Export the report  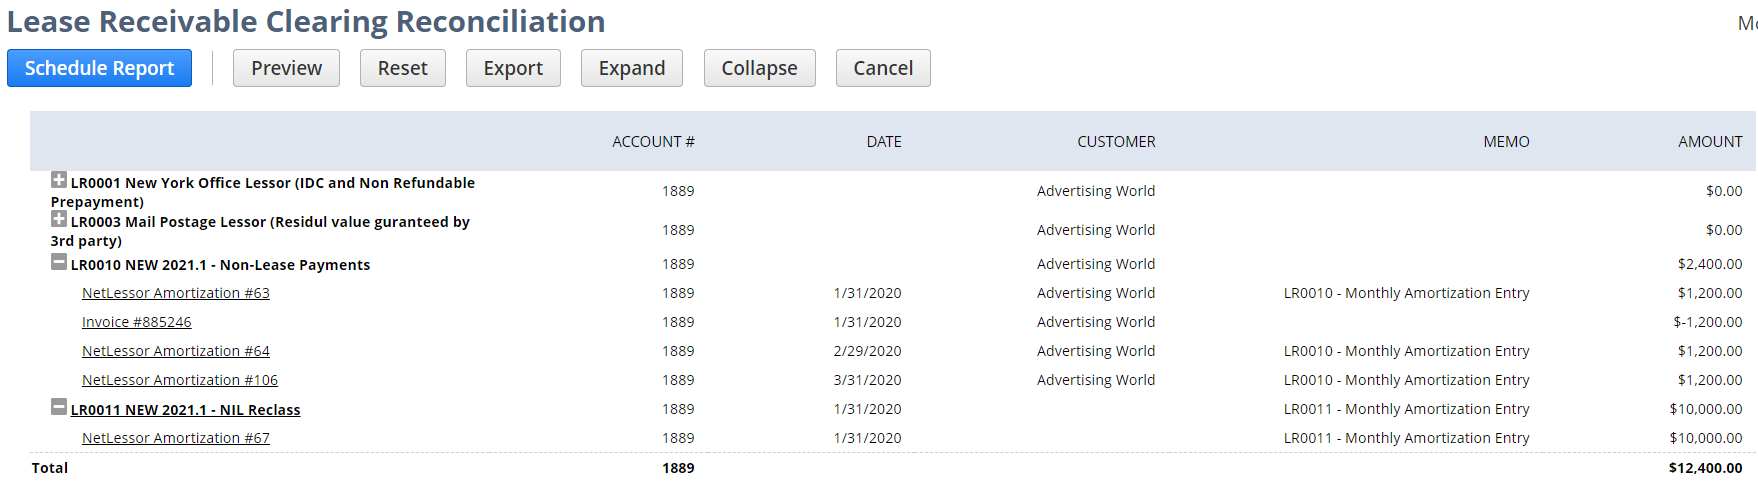pyautogui.click(x=513, y=68)
